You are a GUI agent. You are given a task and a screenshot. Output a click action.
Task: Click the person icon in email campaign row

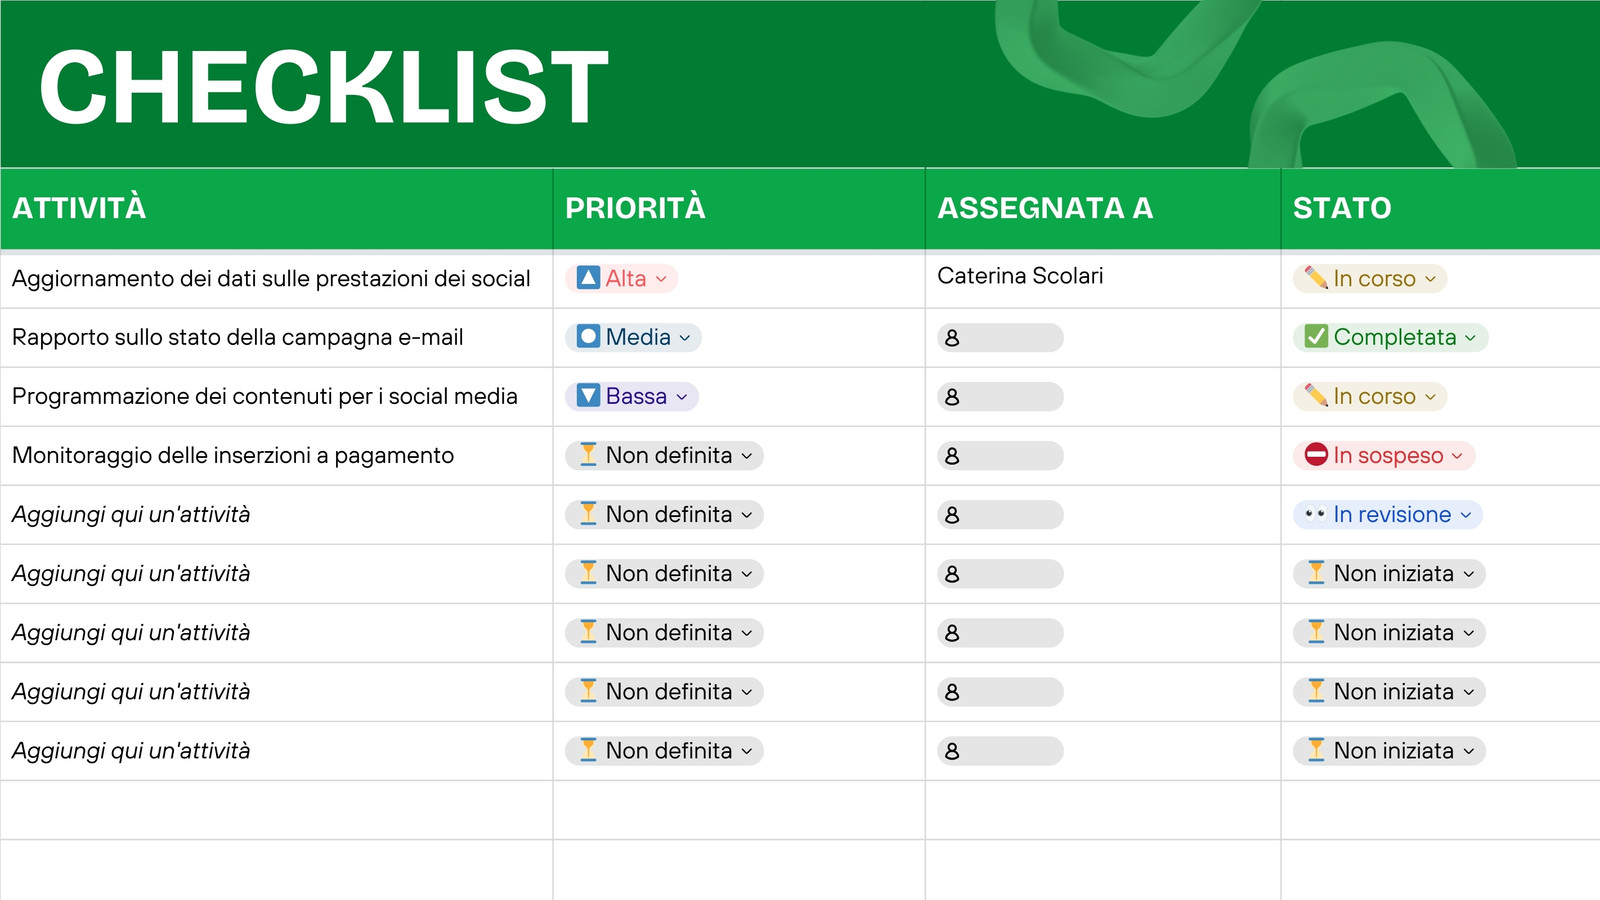952,338
